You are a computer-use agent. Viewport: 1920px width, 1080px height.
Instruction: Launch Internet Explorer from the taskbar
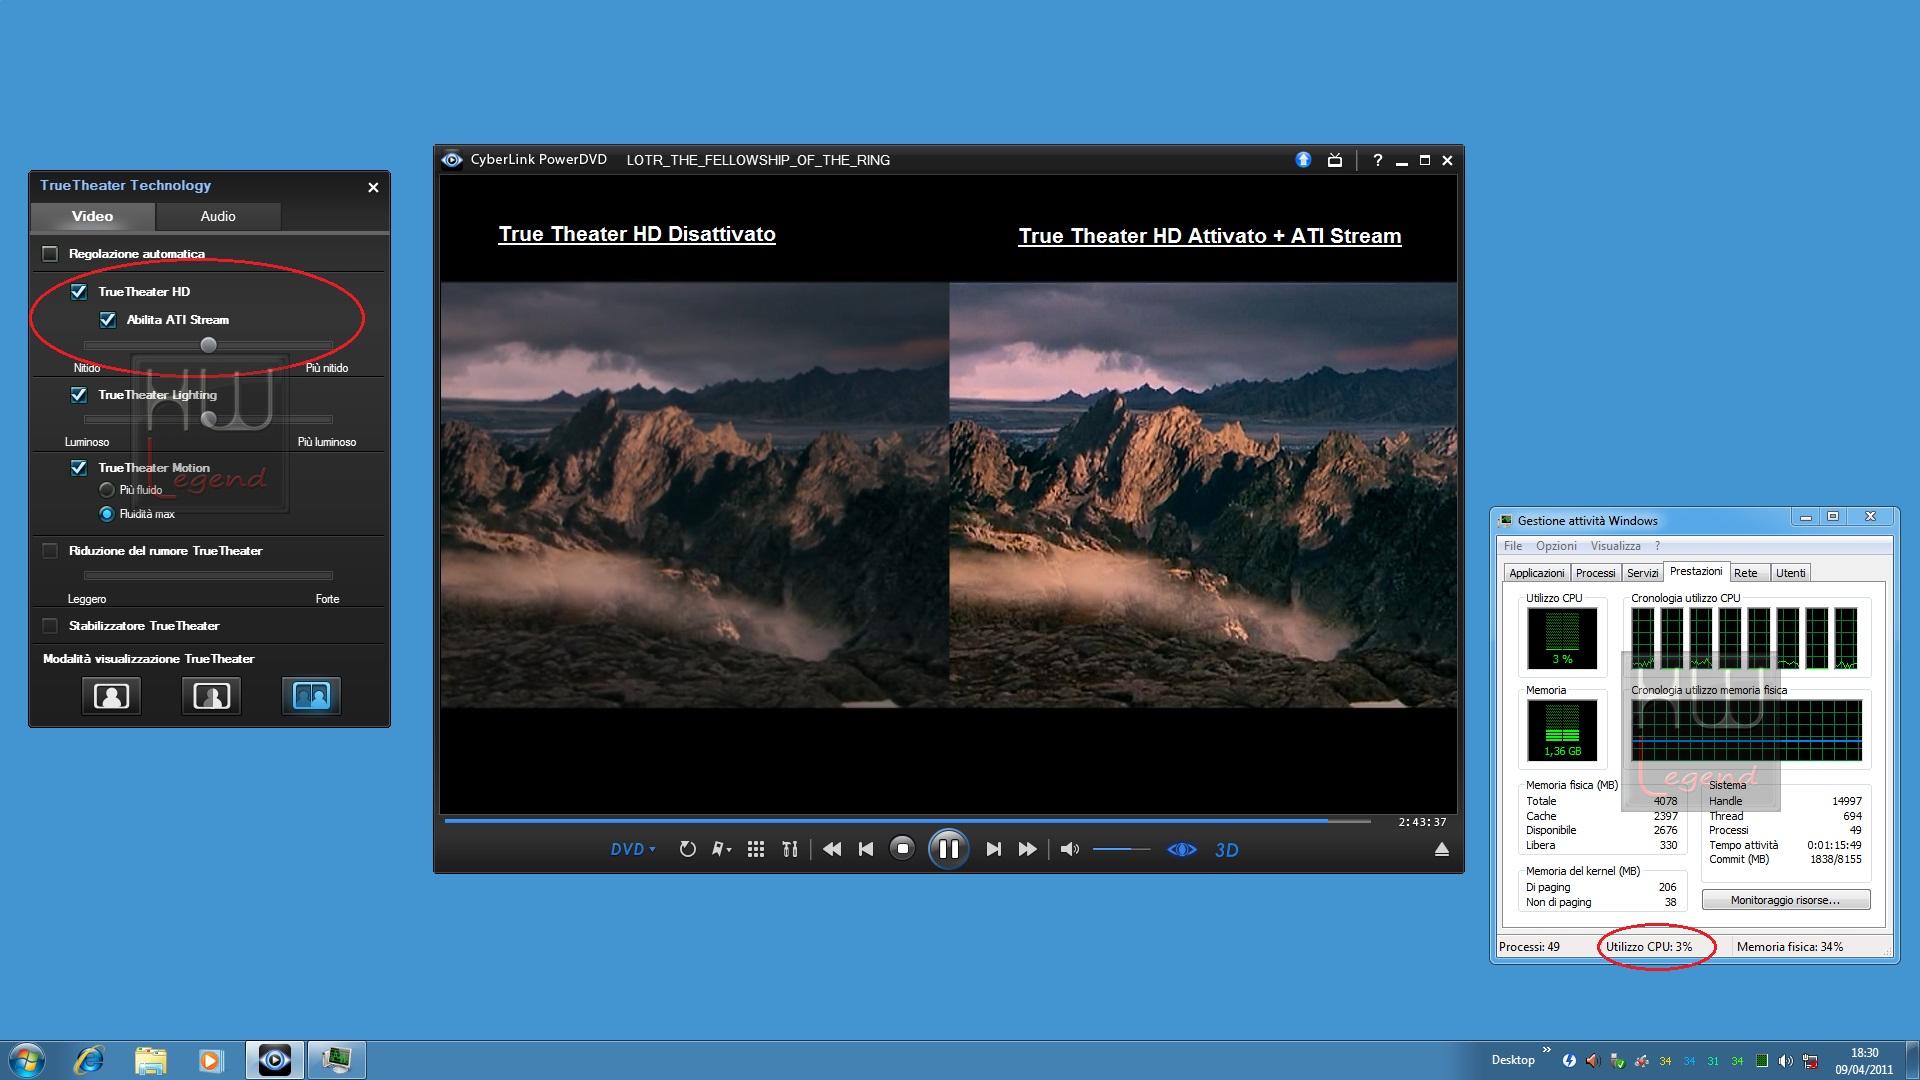tap(89, 1060)
